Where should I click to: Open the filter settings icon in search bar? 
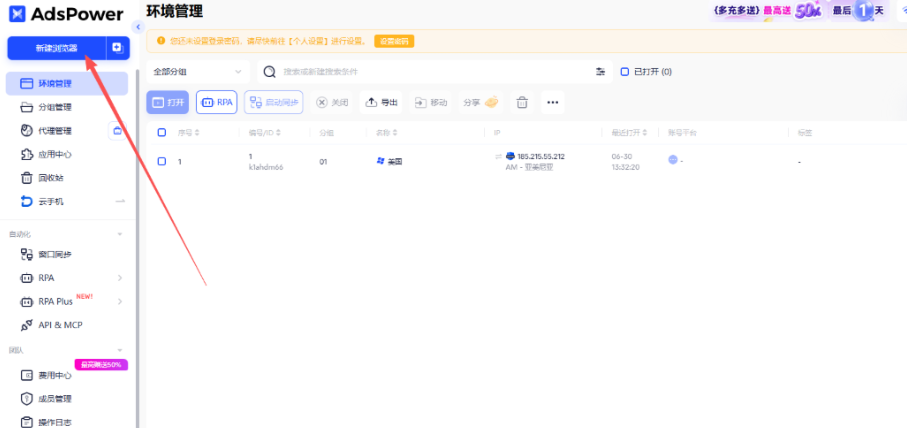[x=600, y=72]
